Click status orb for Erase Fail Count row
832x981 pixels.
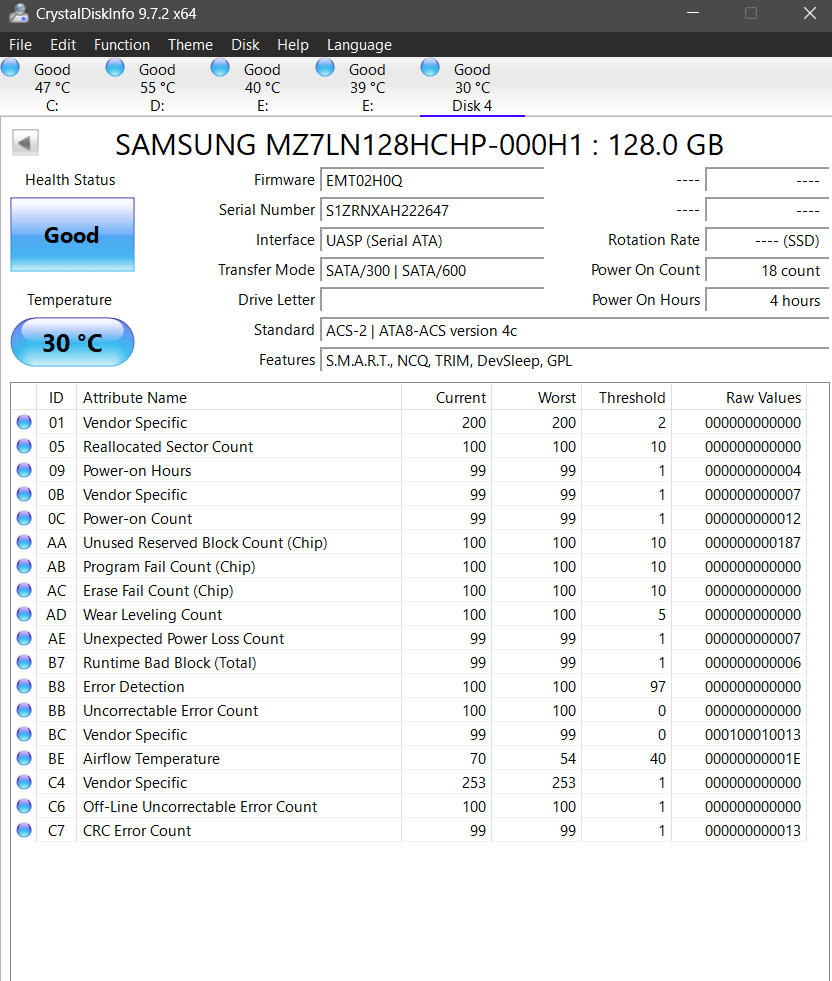pos(24,590)
